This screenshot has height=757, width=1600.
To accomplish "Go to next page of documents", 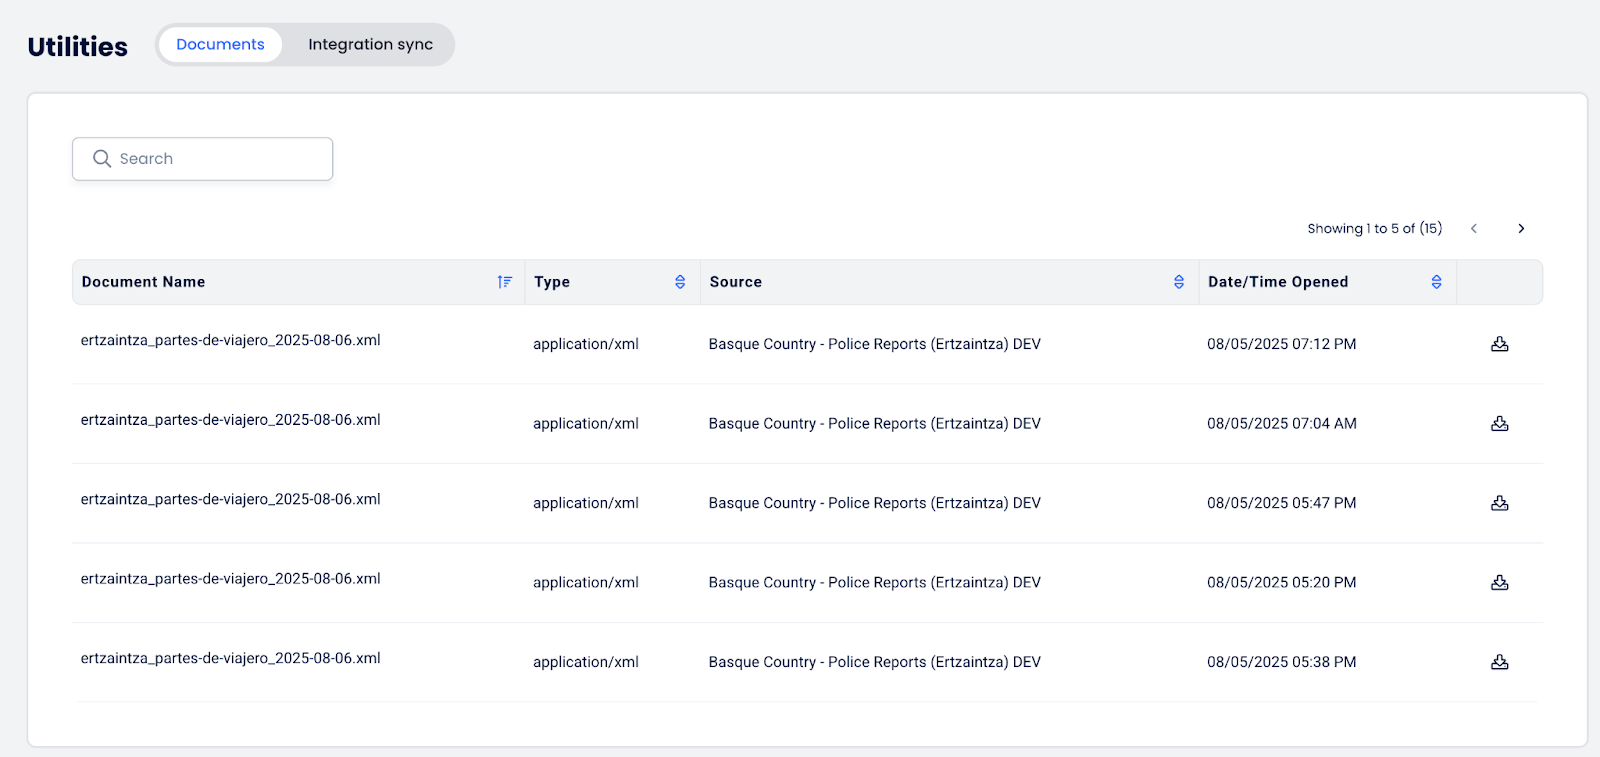I will [x=1521, y=229].
